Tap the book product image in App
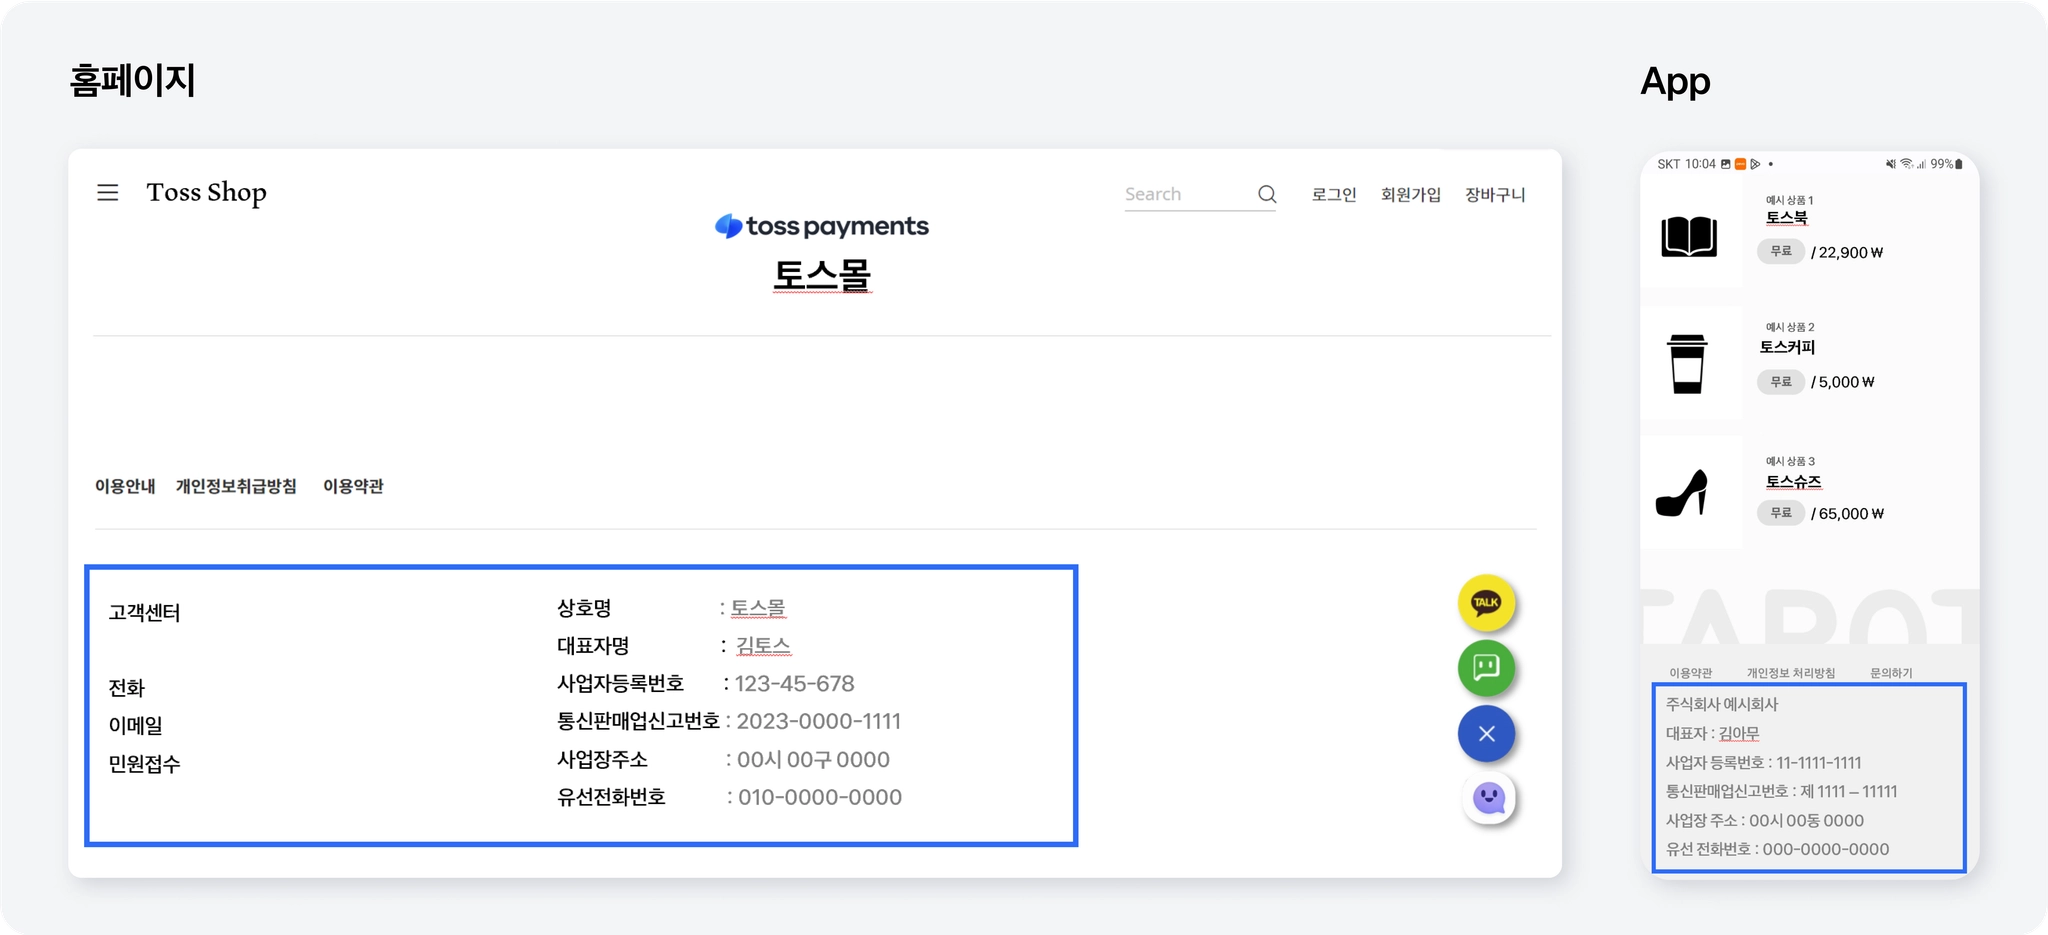The height and width of the screenshot is (935, 2048). coord(1689,237)
